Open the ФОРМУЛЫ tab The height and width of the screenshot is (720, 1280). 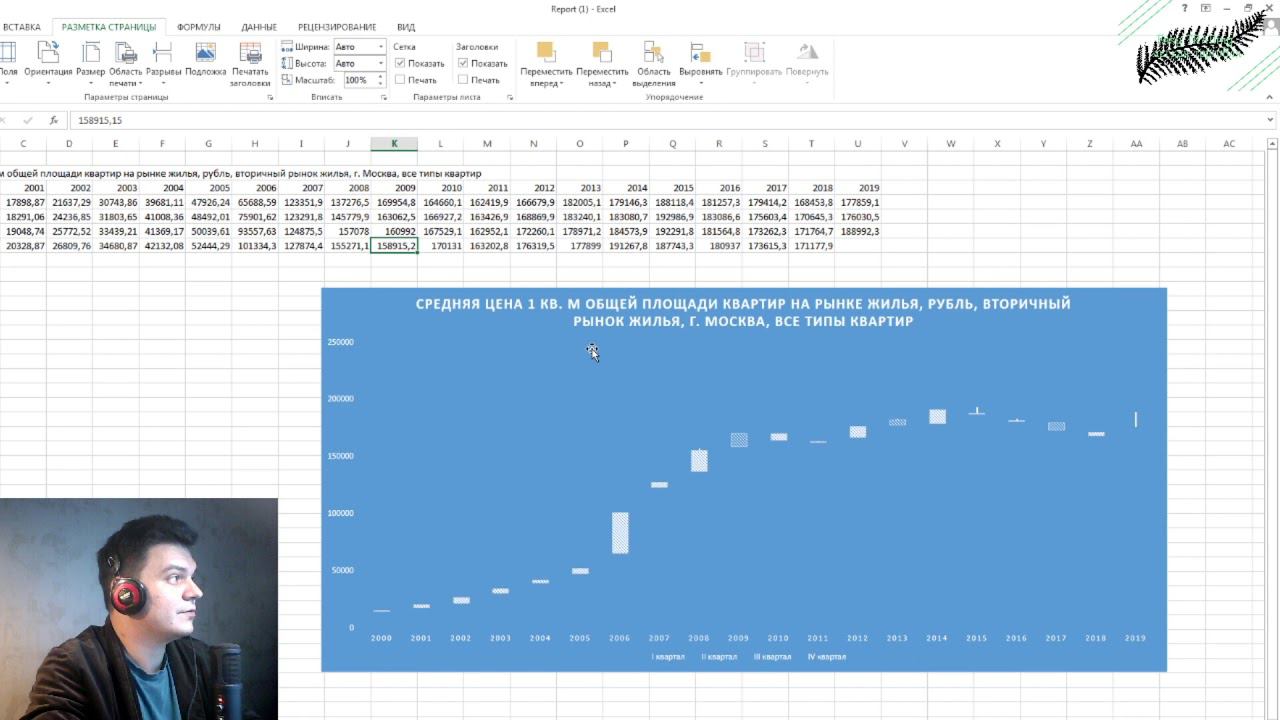coord(199,27)
